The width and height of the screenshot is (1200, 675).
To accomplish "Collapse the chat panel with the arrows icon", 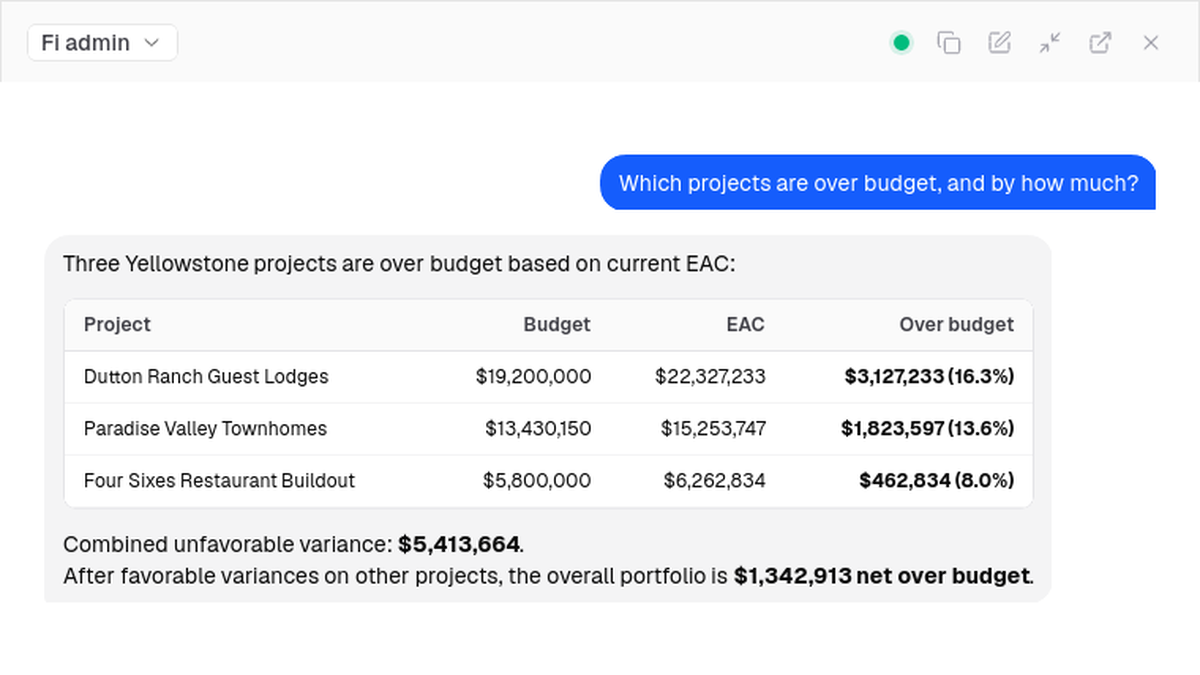I will (1049, 43).
